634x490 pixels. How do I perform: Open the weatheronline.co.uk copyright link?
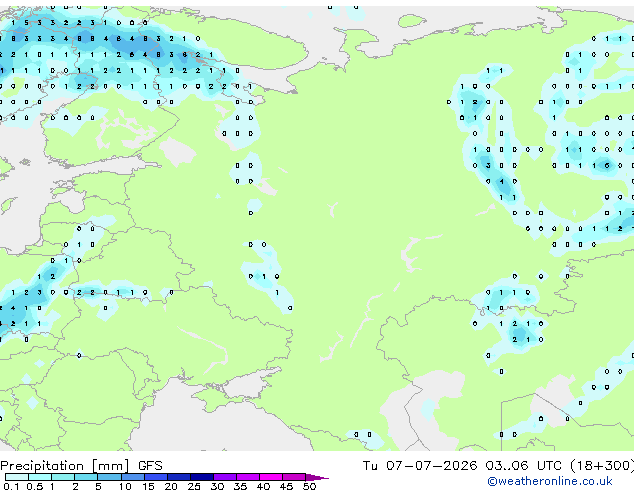tap(550, 481)
